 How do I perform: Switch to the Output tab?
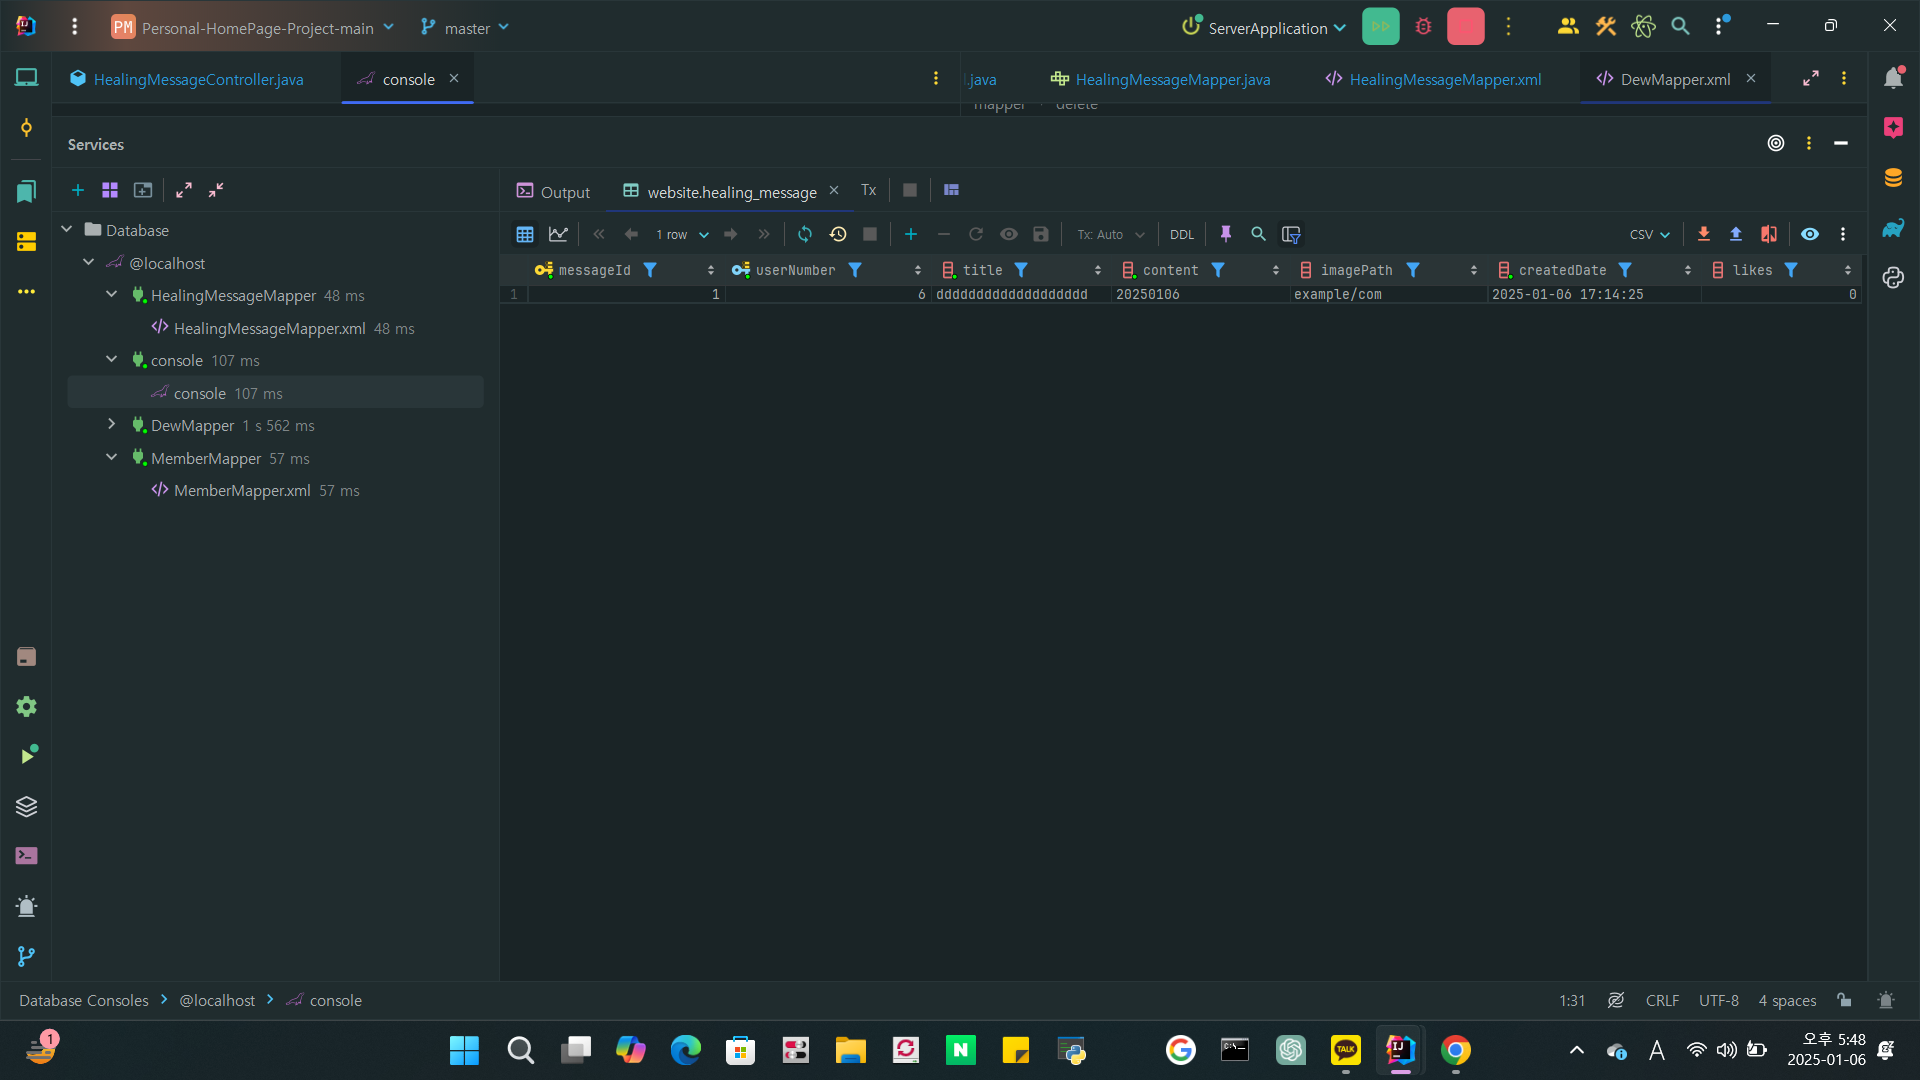click(x=553, y=192)
